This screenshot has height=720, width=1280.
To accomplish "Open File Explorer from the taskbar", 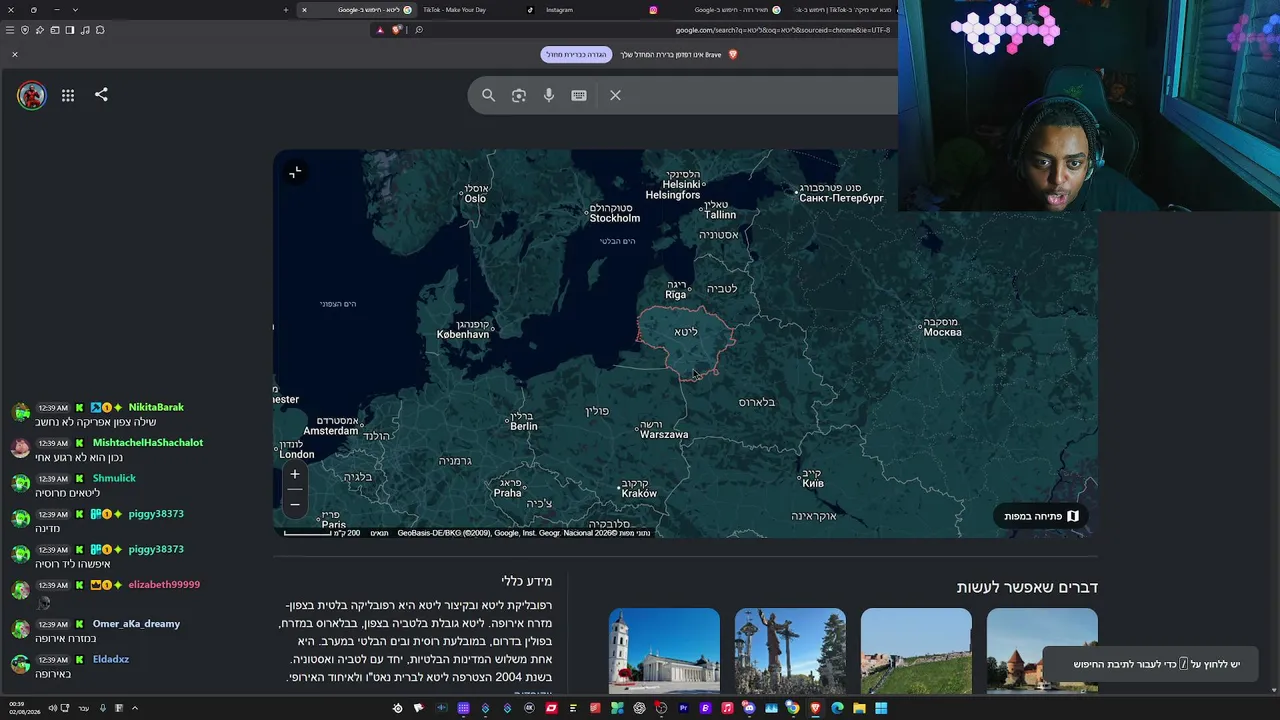I will pyautogui.click(x=859, y=708).
